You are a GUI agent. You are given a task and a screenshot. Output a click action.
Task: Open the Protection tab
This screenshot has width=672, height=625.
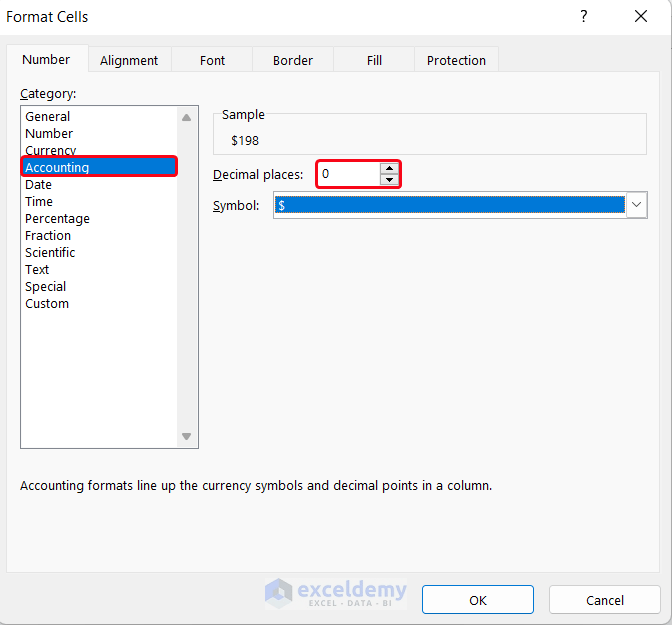pos(456,60)
